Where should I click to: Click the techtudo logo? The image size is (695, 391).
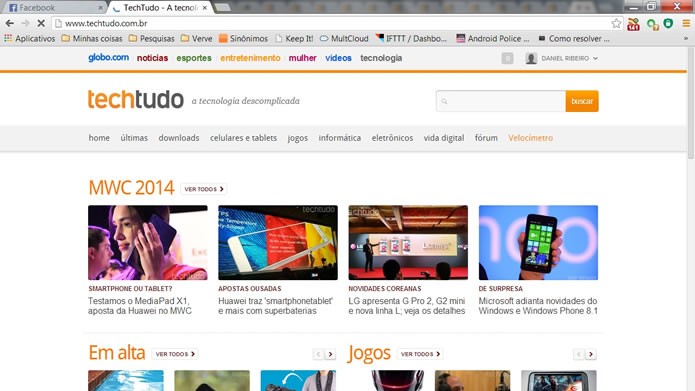point(136,99)
